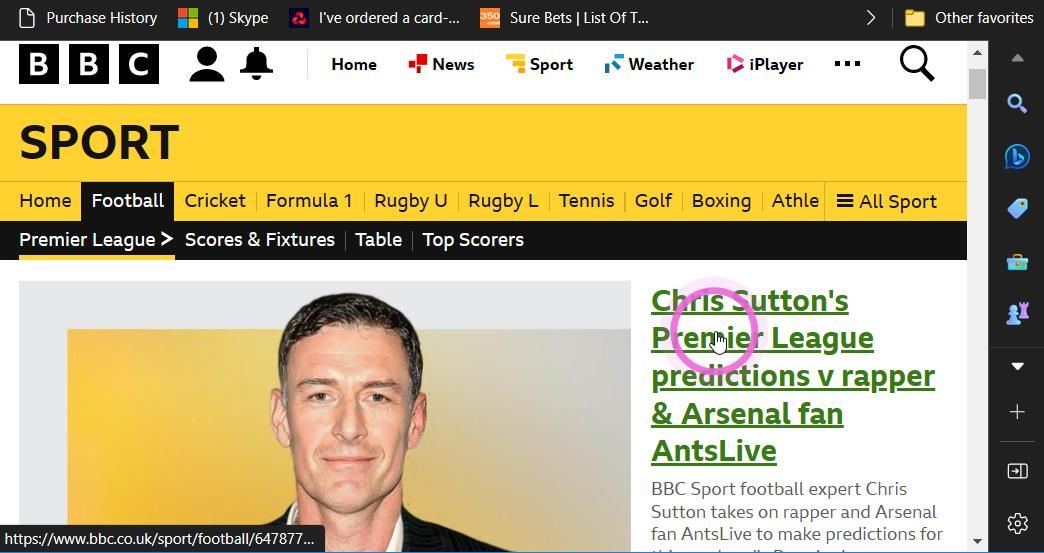The height and width of the screenshot is (553, 1044).
Task: Open Purchase History favorite
Action: 89,18
